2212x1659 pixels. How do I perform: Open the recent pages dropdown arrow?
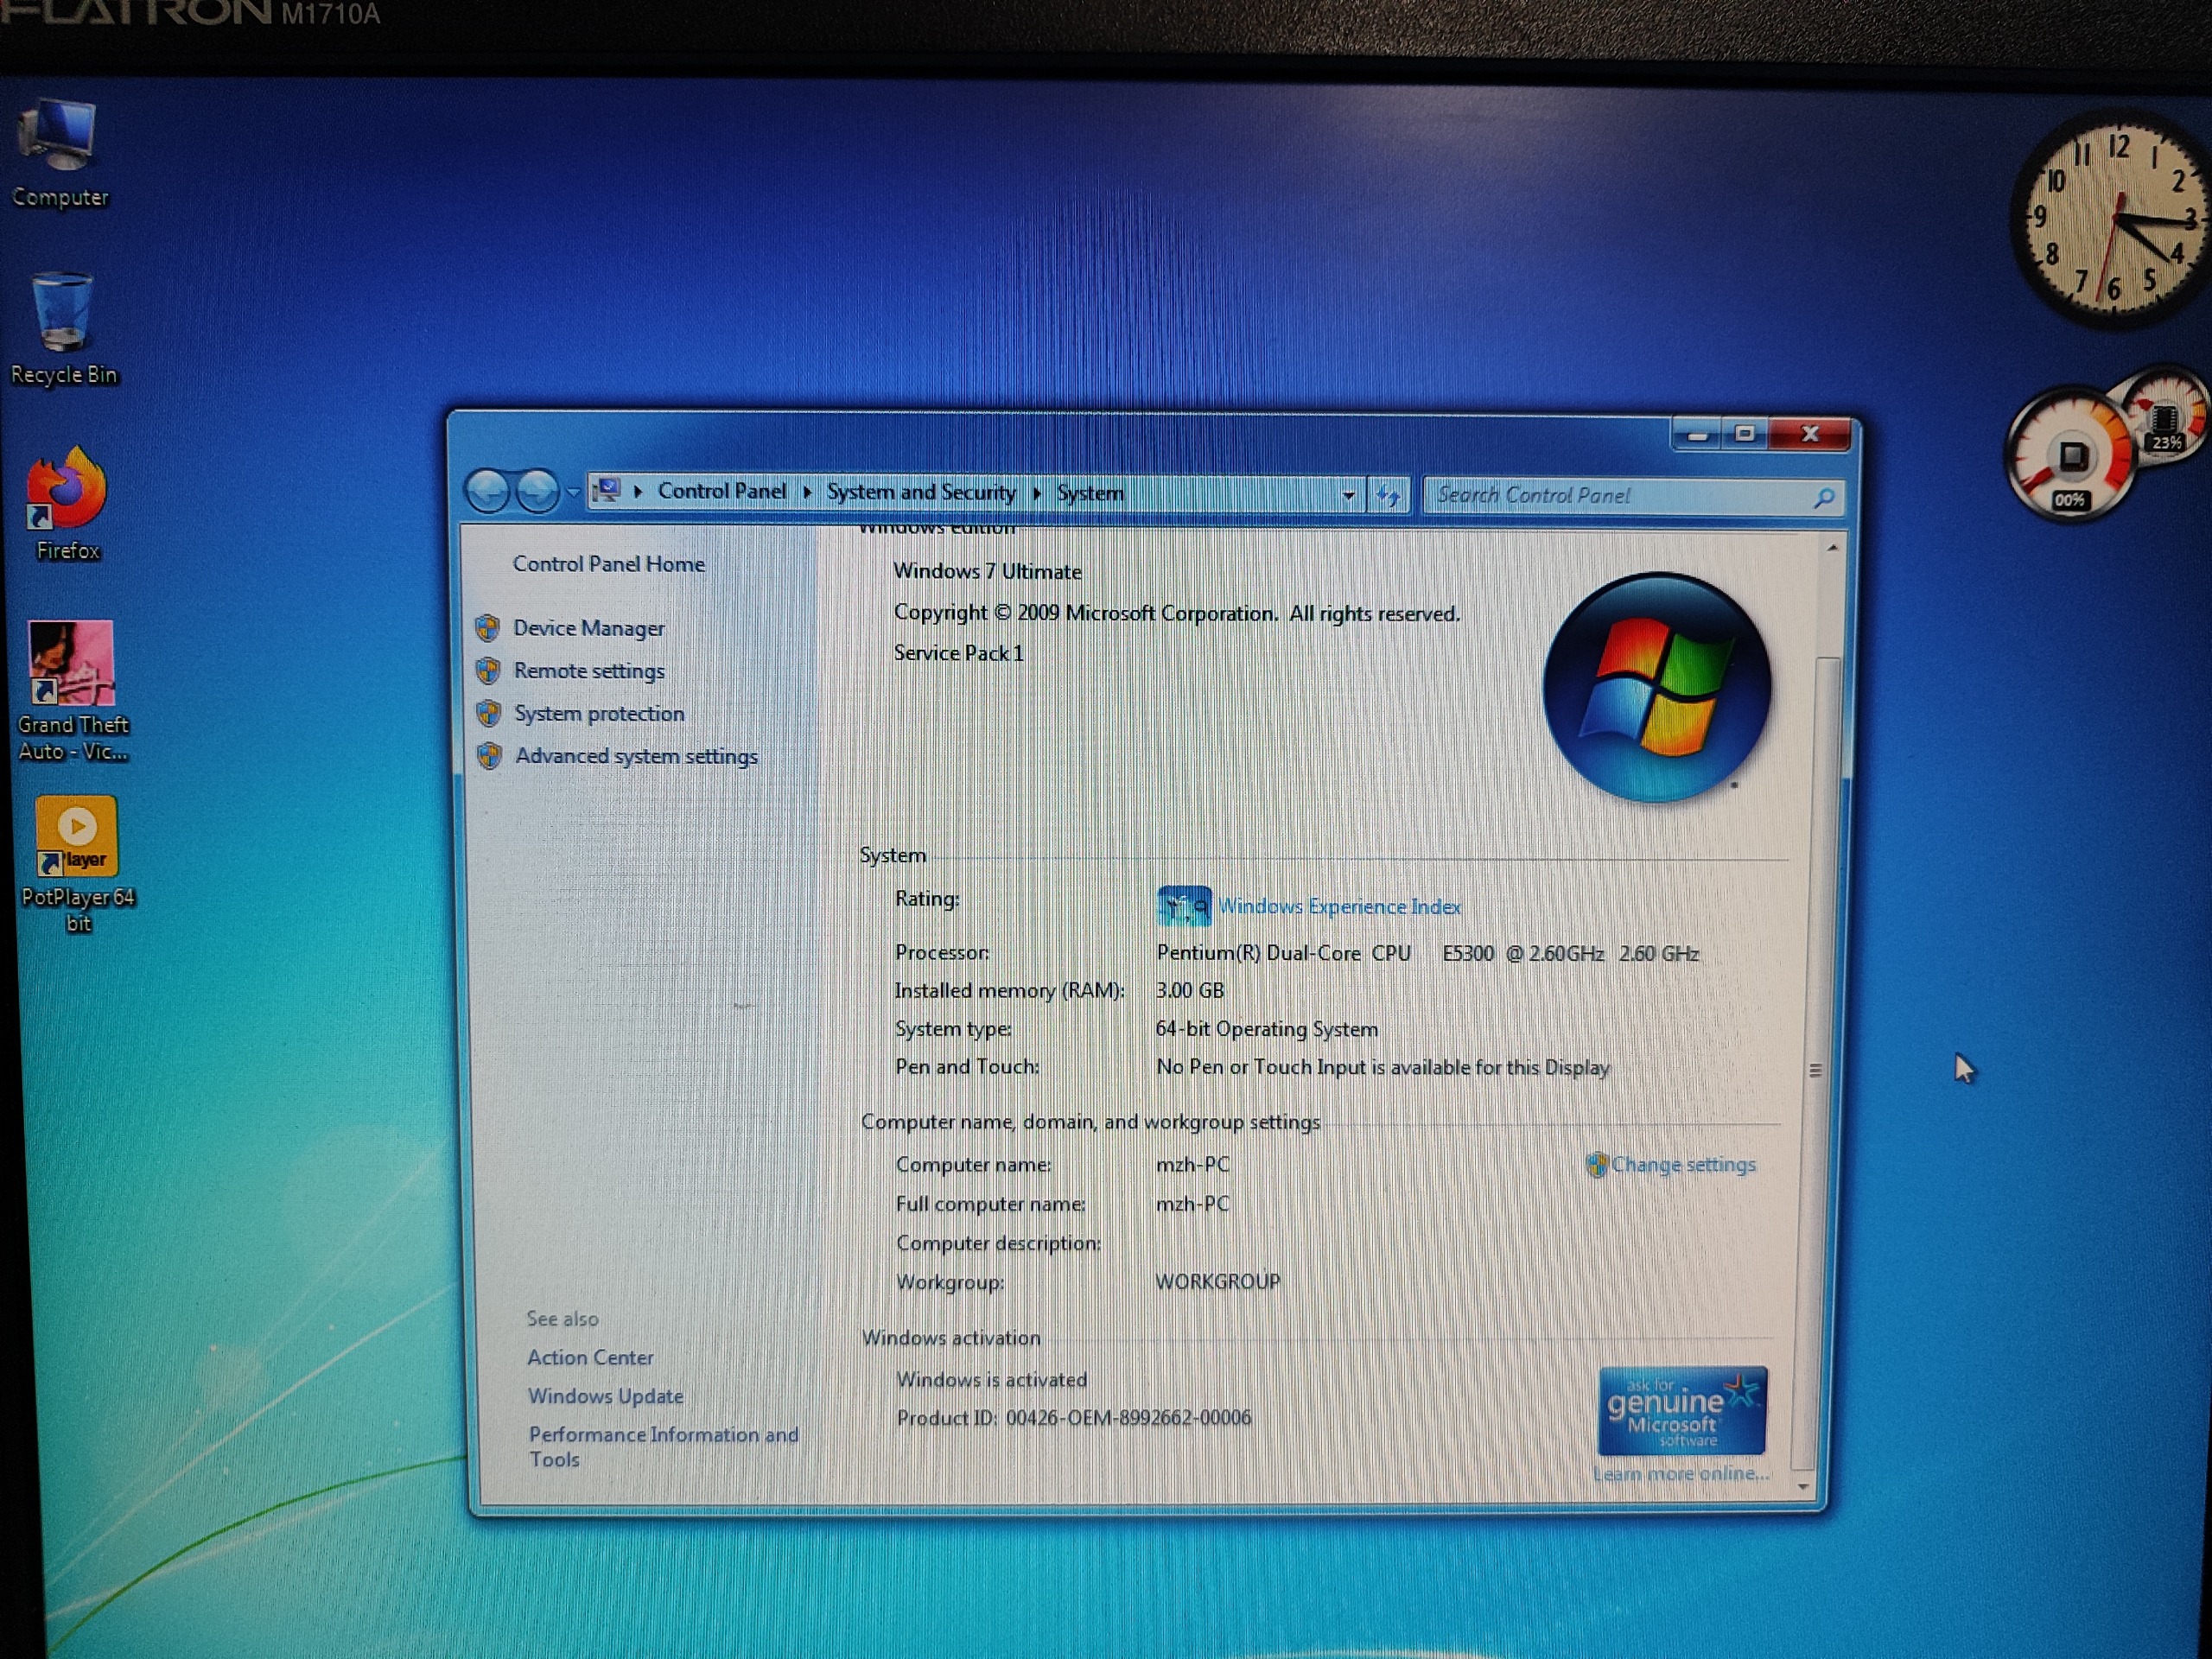[x=573, y=492]
